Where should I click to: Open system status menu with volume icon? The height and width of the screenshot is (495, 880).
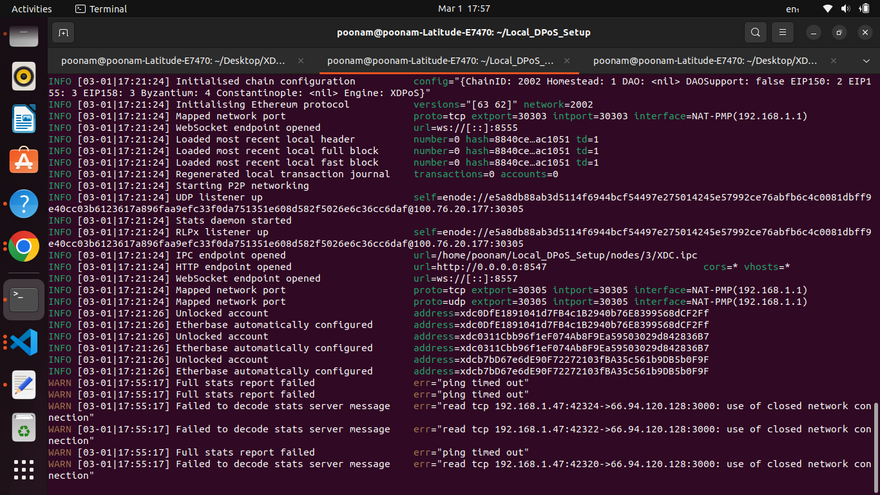pyautogui.click(x=846, y=8)
